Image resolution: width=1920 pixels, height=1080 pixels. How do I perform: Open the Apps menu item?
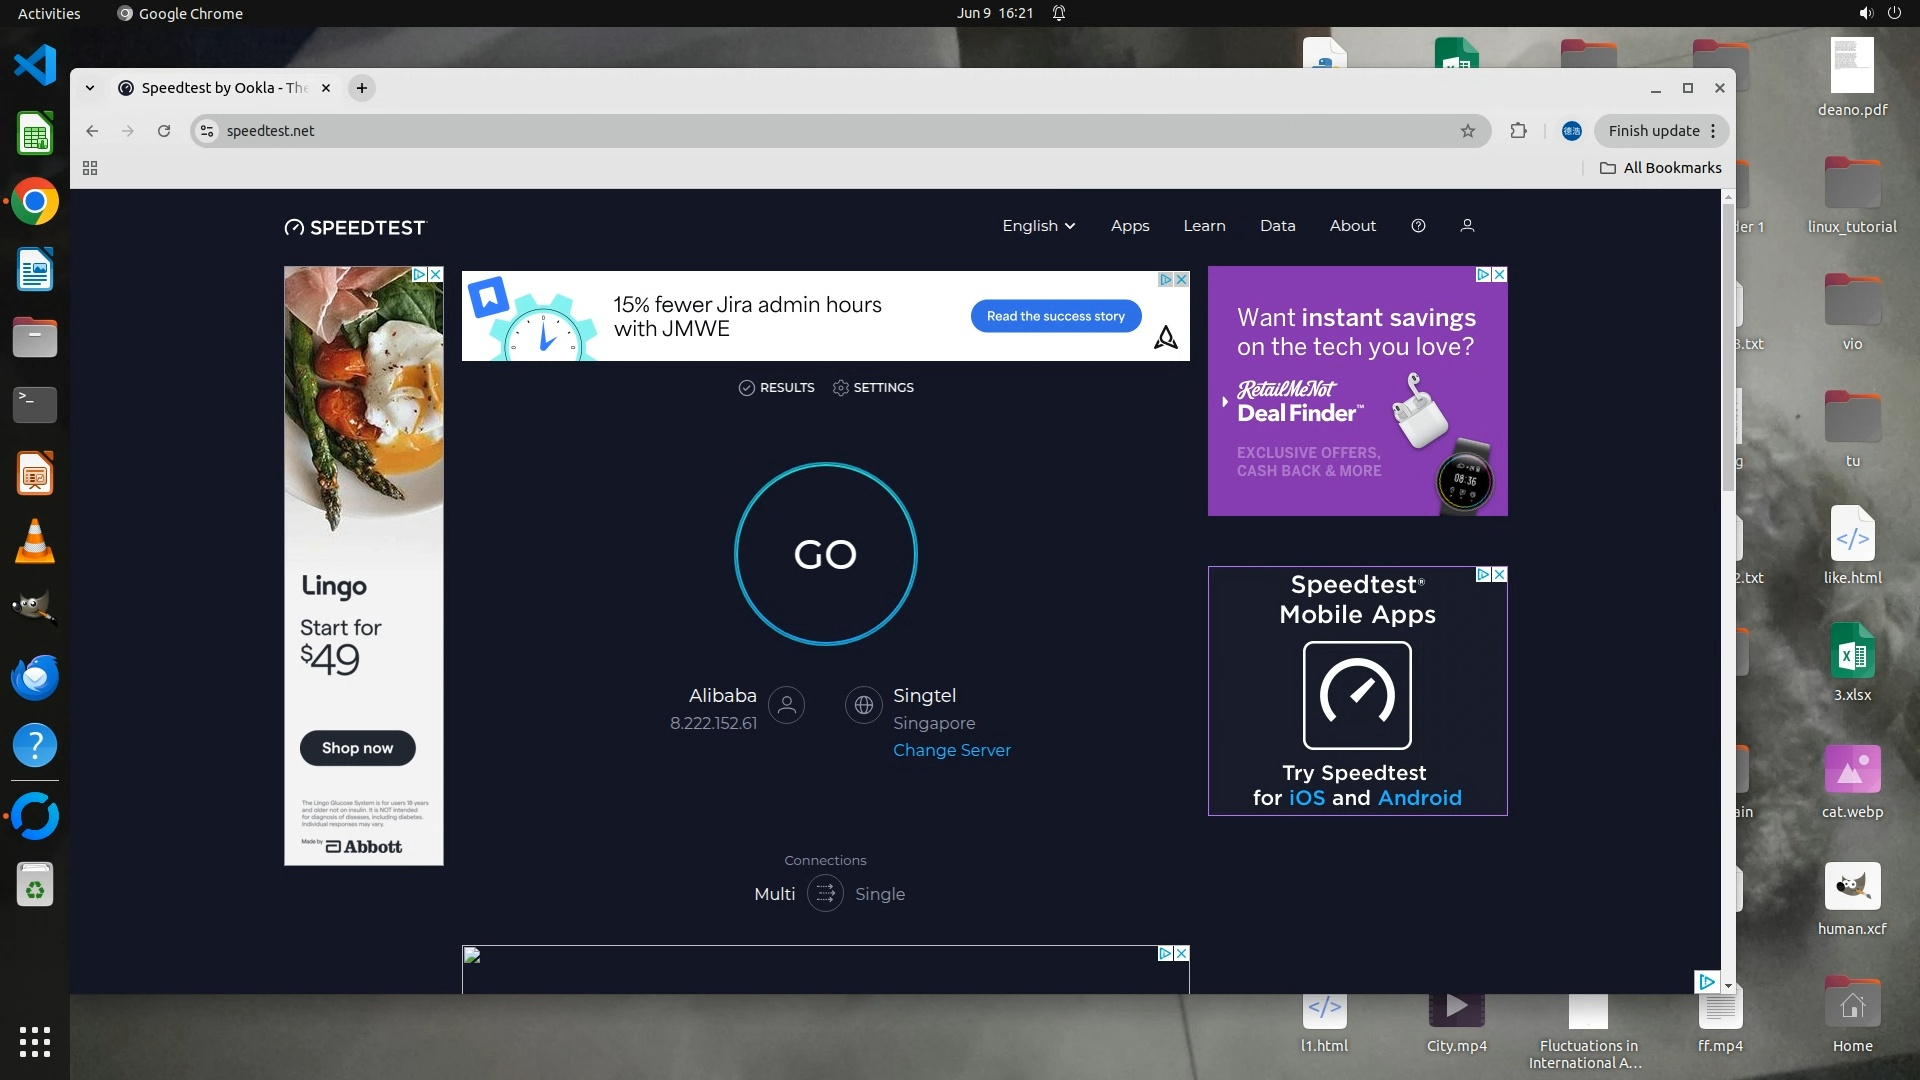1130,226
